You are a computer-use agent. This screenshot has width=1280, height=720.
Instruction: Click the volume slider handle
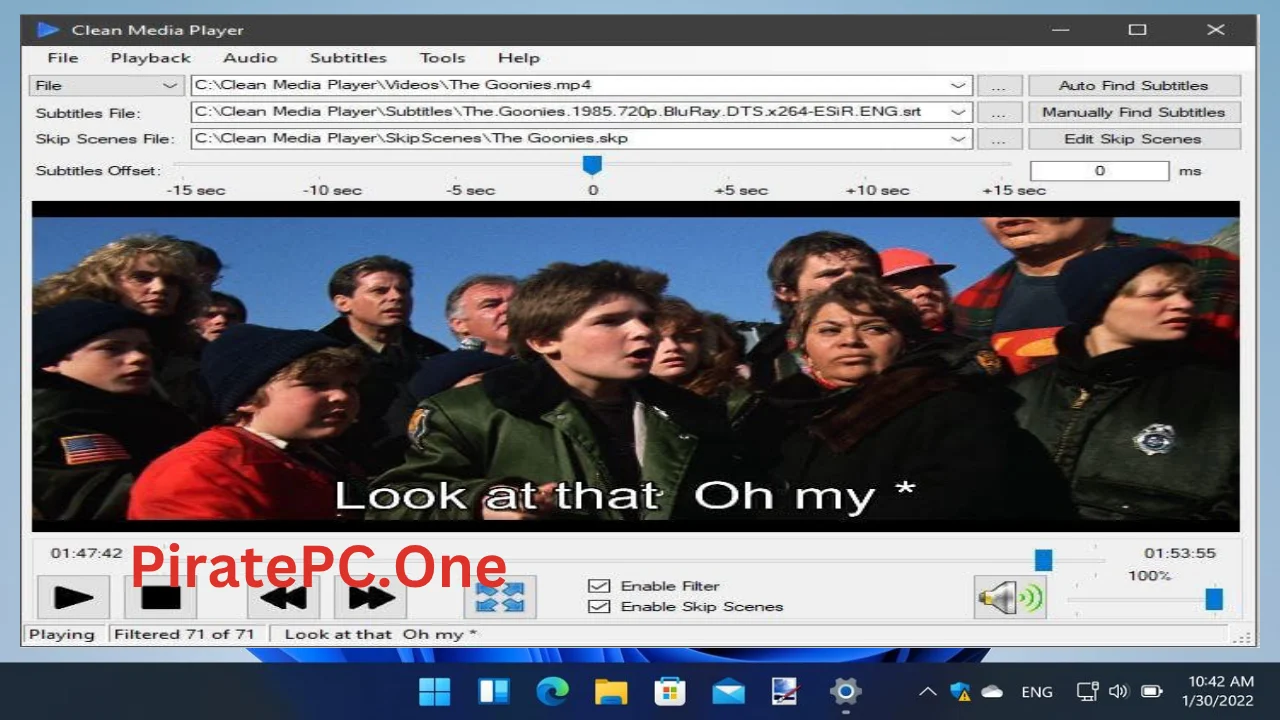[1214, 598]
